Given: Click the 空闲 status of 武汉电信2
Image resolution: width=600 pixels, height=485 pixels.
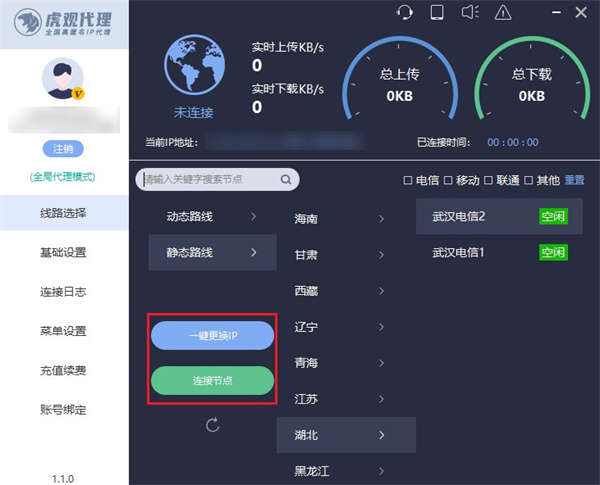Looking at the screenshot, I should point(553,216).
